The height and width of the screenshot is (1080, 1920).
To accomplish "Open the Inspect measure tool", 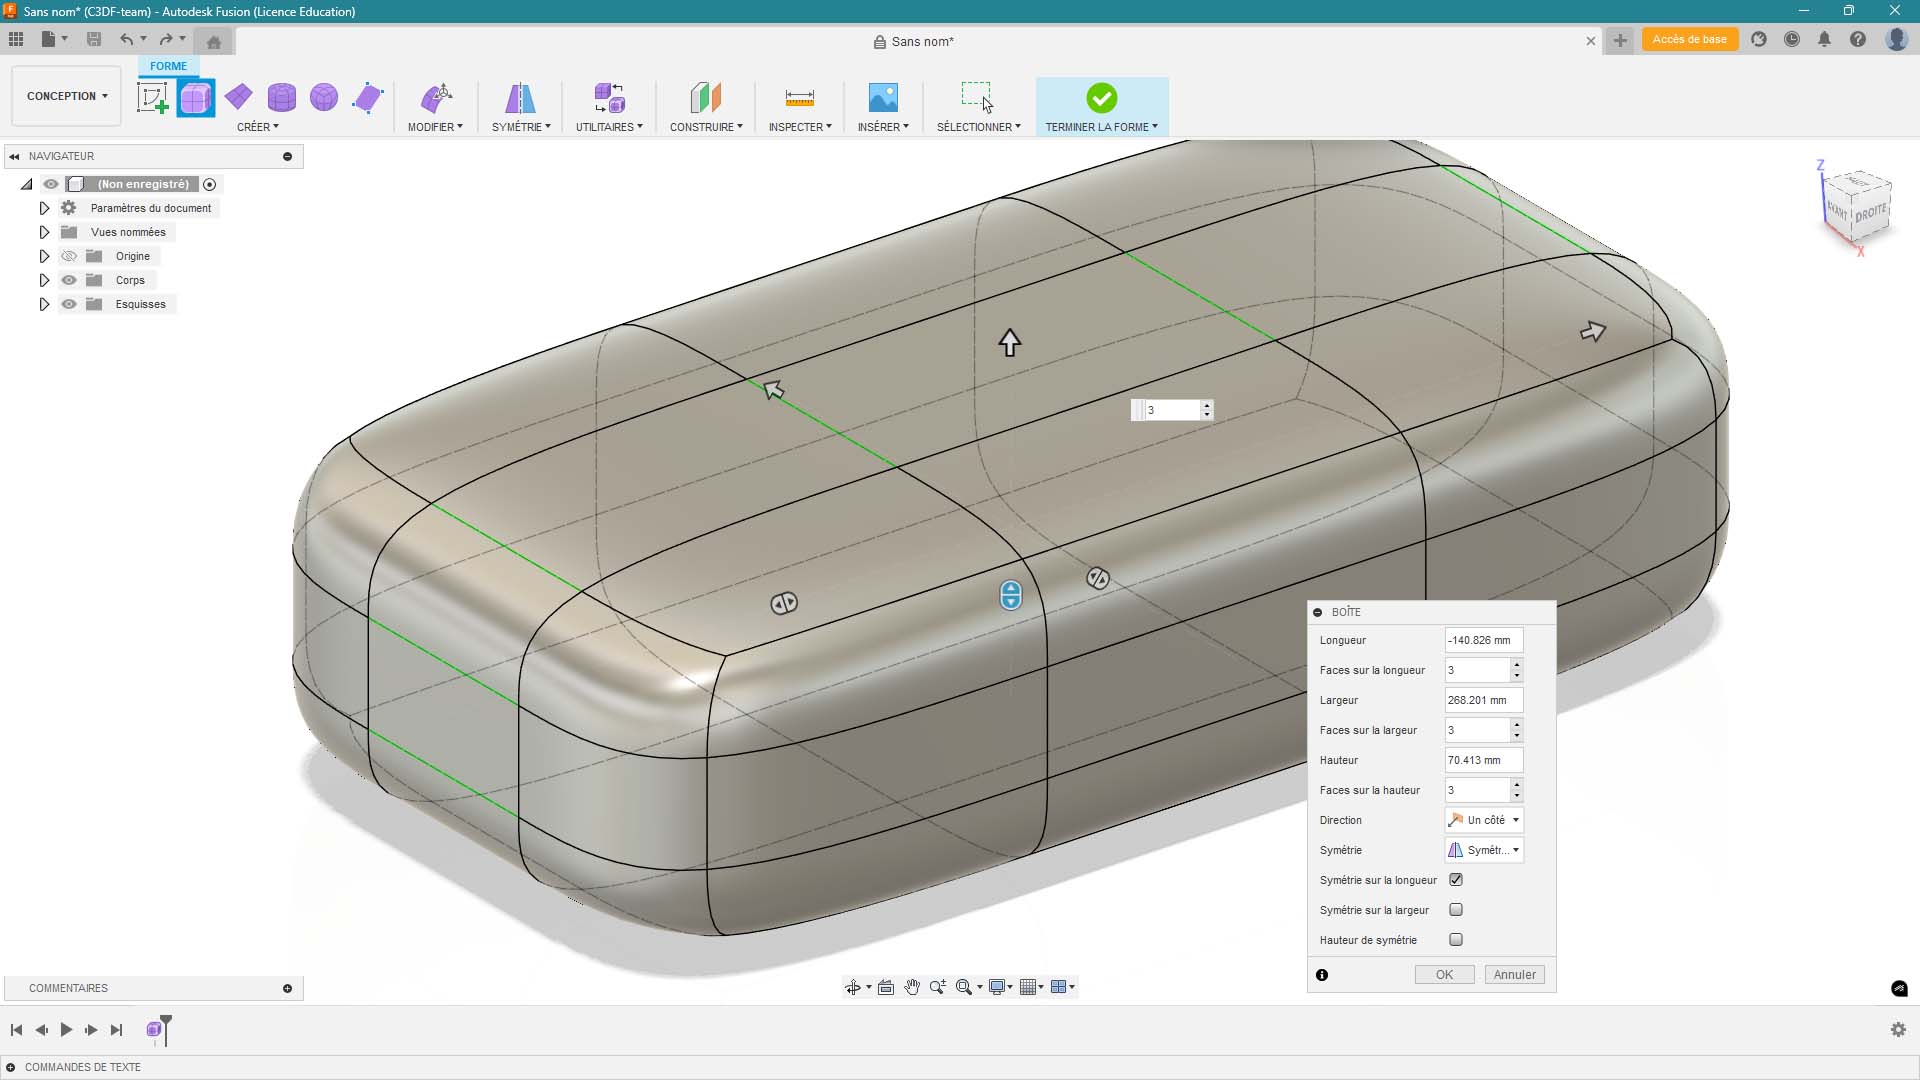I will click(x=799, y=98).
